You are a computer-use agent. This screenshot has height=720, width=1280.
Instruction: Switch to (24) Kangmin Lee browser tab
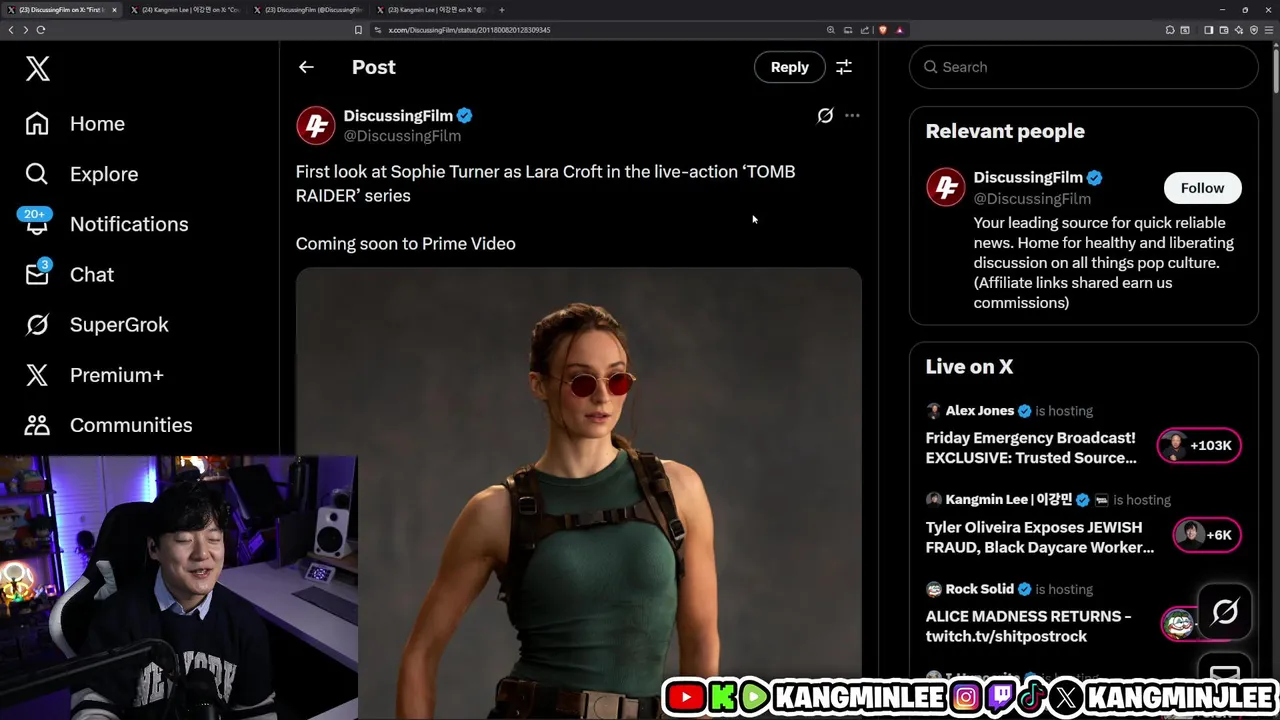187,10
